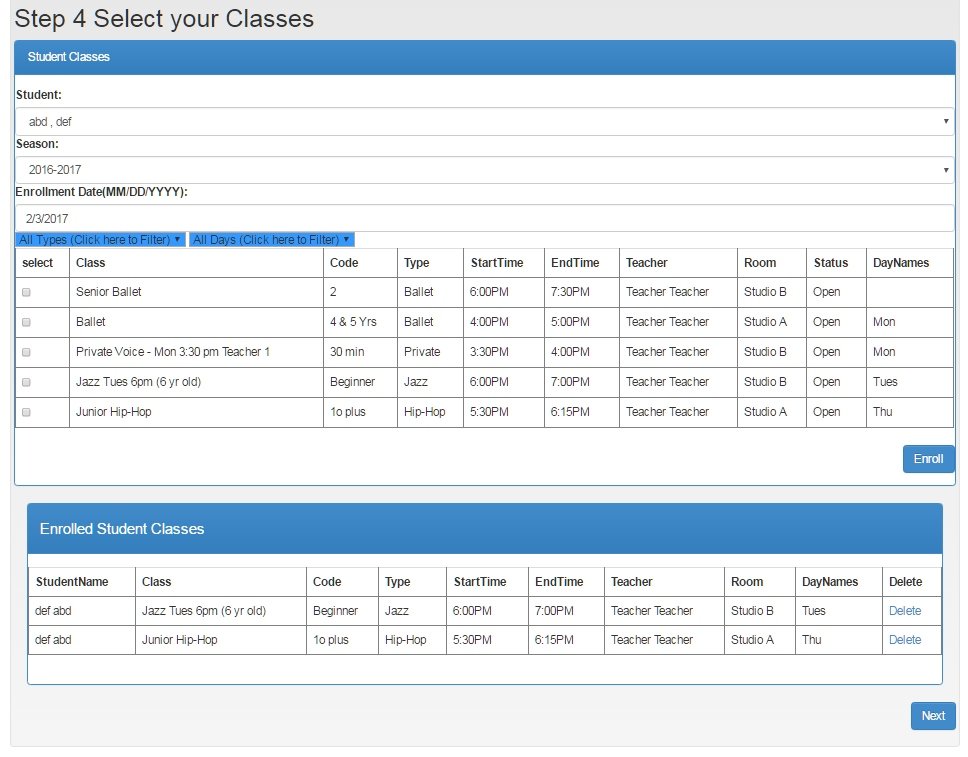Click the Senior Ballet class name
The height and width of the screenshot is (757, 968).
click(109, 292)
